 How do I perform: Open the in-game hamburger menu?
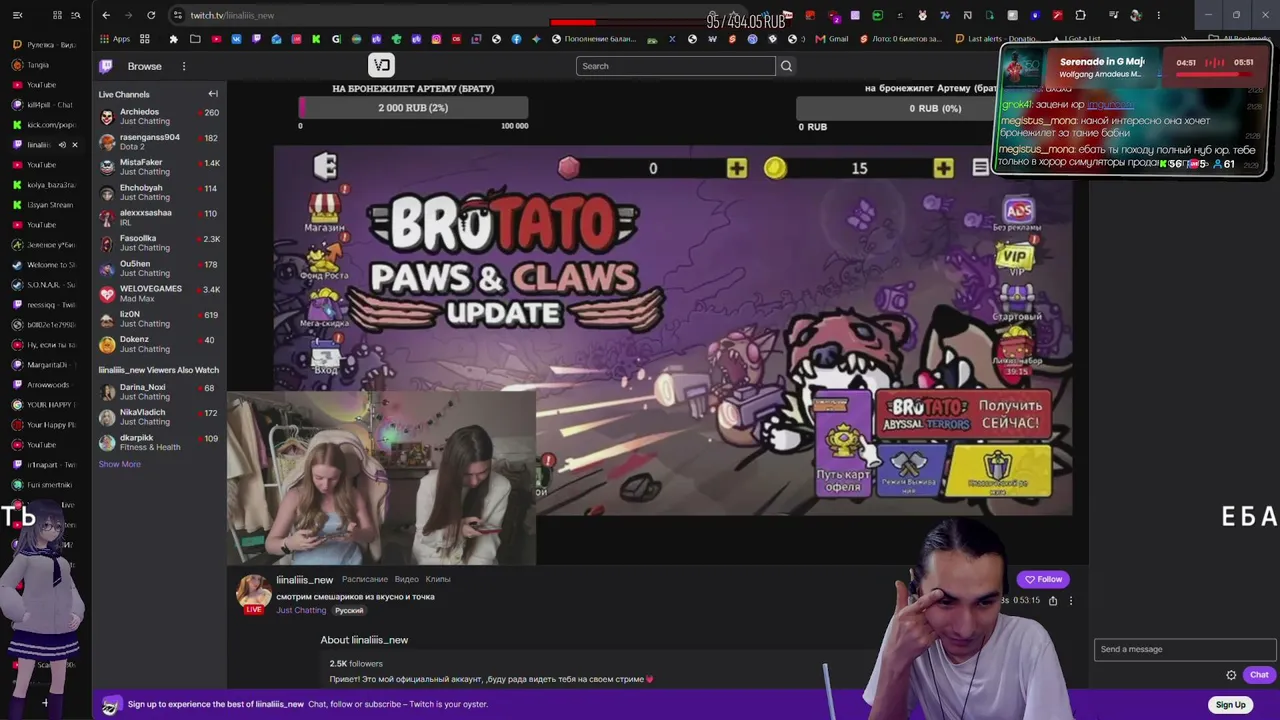click(981, 168)
